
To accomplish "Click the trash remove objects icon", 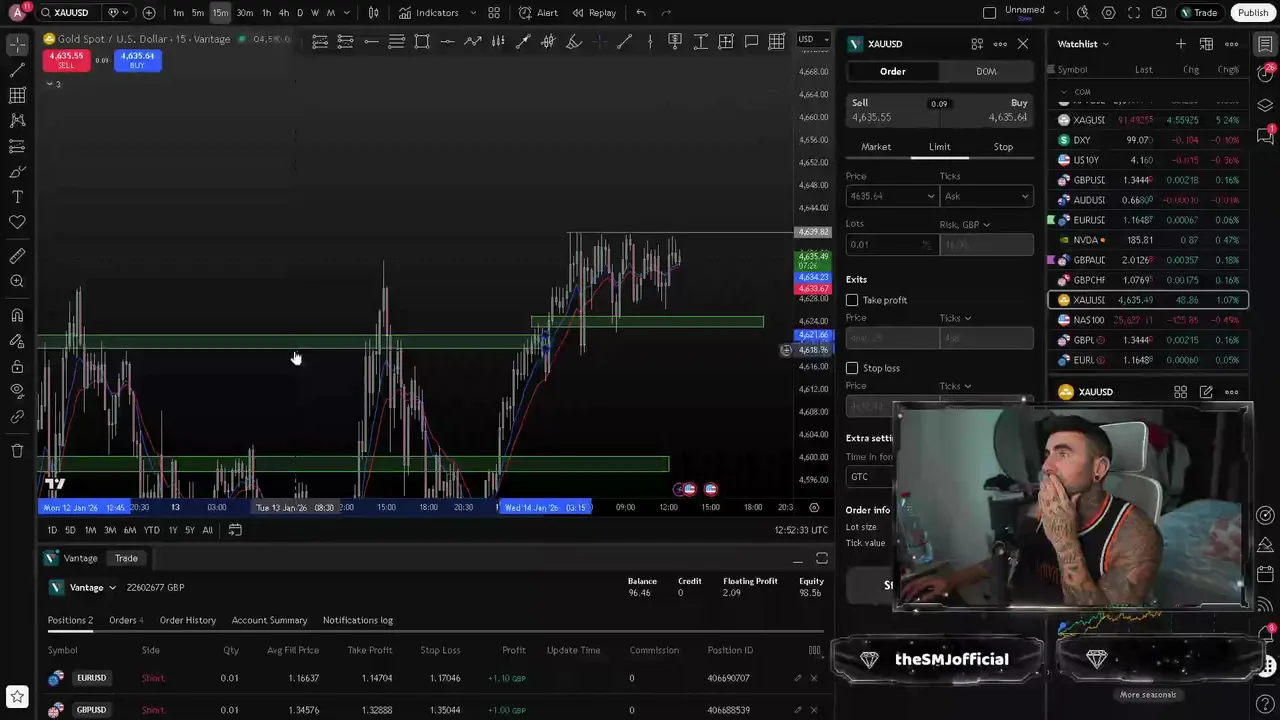I will (17, 451).
